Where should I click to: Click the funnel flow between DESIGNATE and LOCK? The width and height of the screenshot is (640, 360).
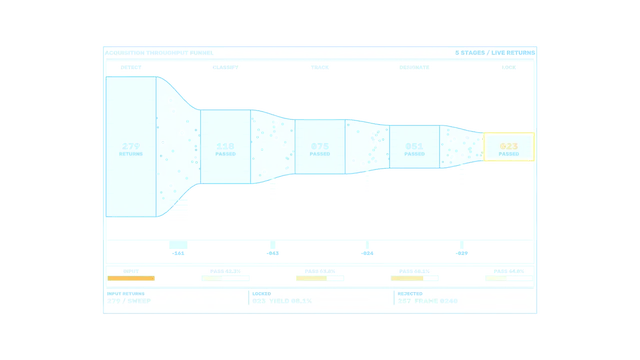click(x=462, y=147)
